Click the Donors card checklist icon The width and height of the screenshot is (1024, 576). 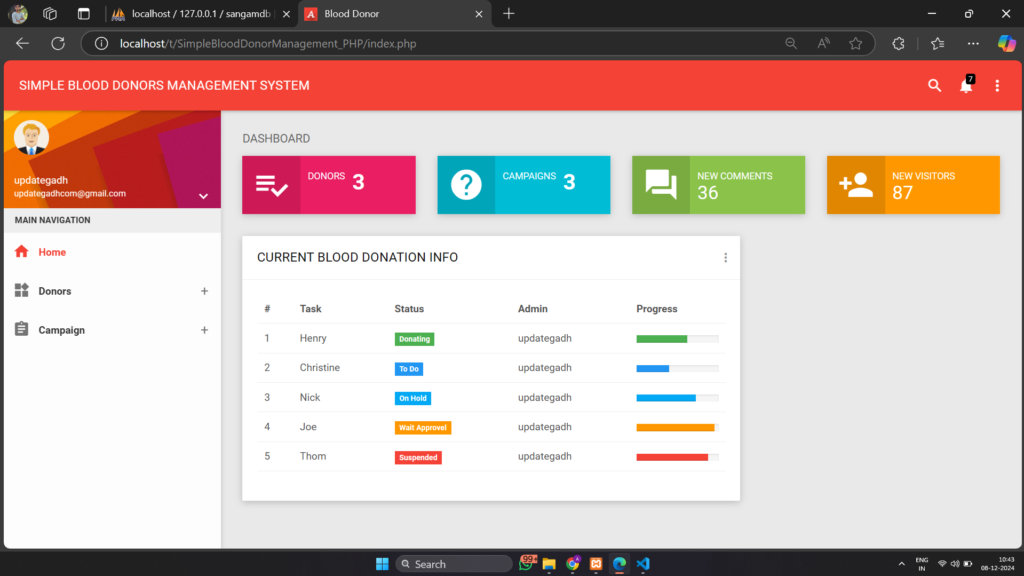[x=271, y=185]
